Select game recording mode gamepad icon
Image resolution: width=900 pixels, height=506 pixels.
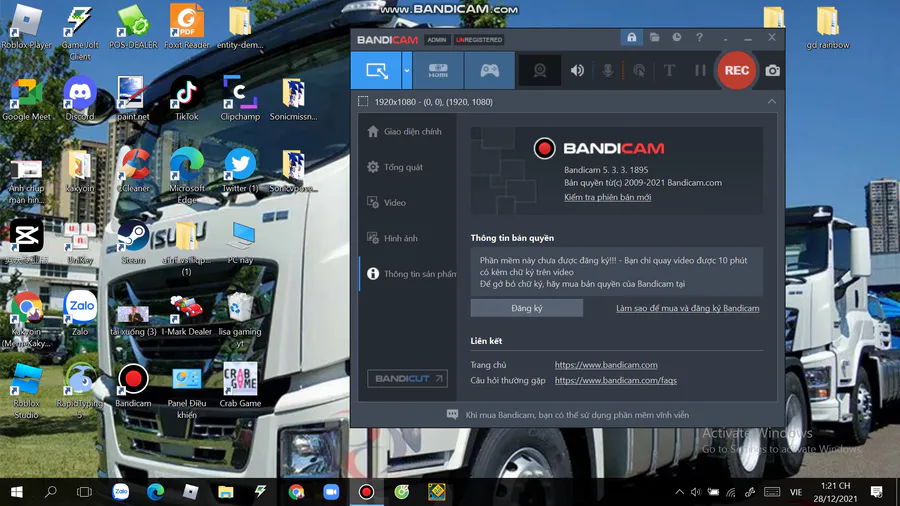pos(489,71)
